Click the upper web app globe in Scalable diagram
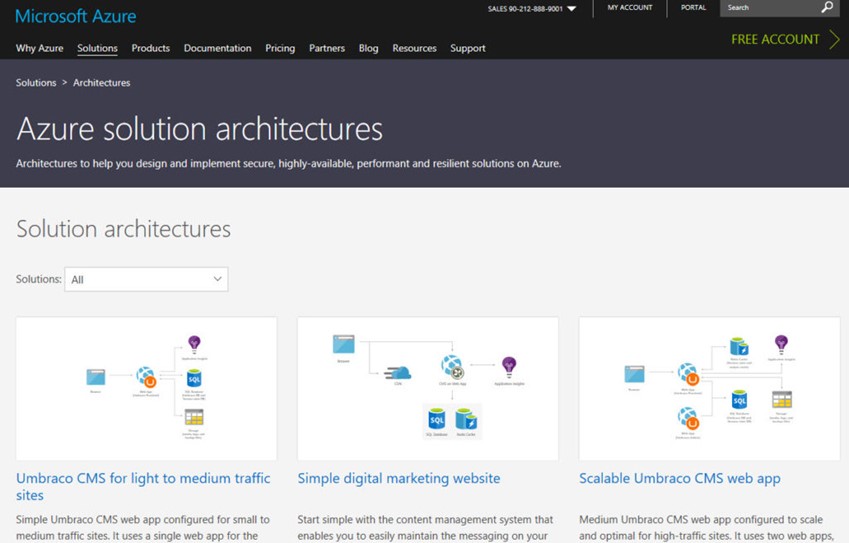849x543 pixels. click(688, 374)
